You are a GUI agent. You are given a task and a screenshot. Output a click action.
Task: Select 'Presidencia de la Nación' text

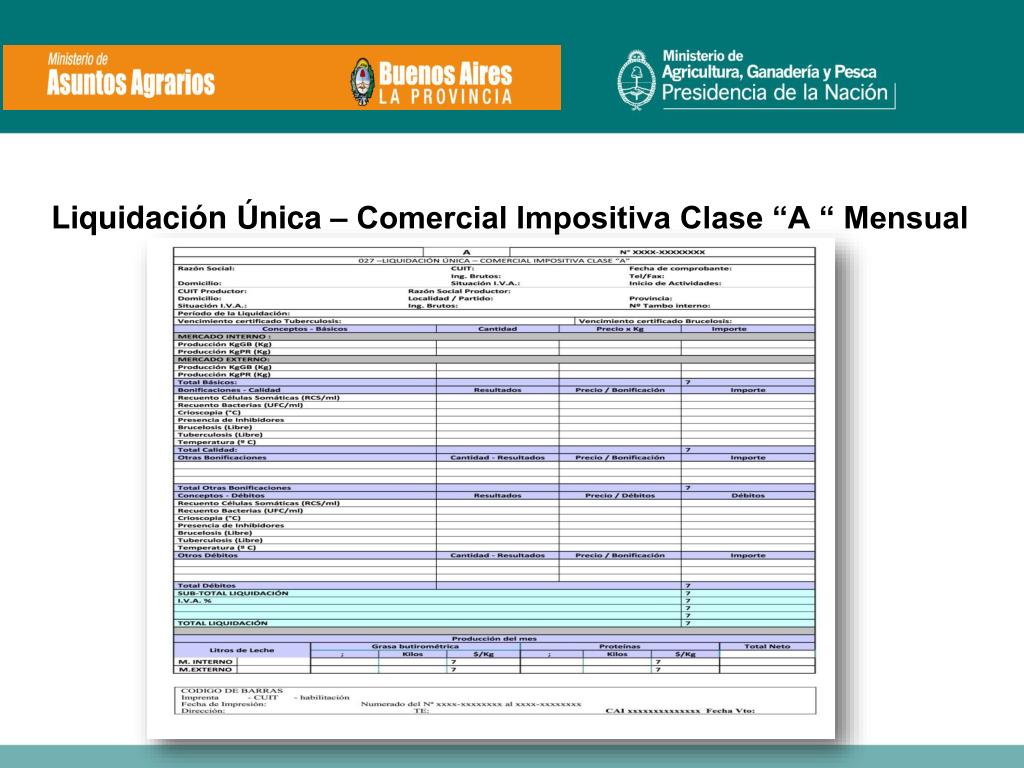775,93
